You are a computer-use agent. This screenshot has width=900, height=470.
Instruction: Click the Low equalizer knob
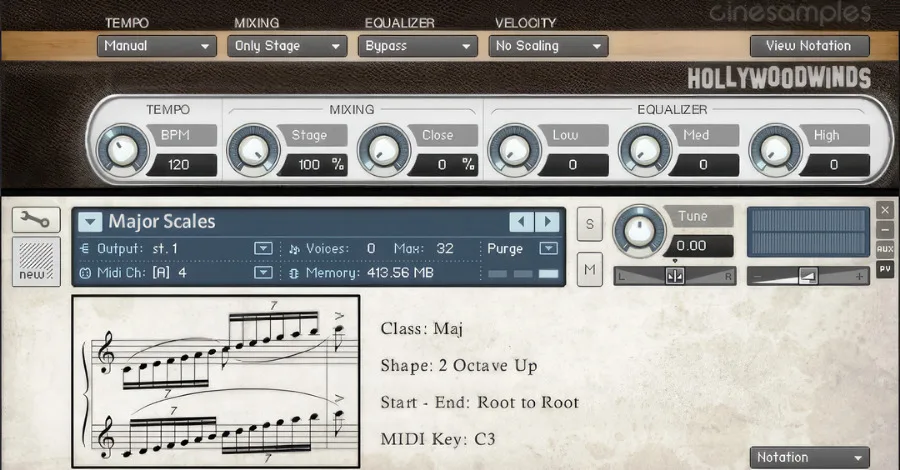click(514, 150)
